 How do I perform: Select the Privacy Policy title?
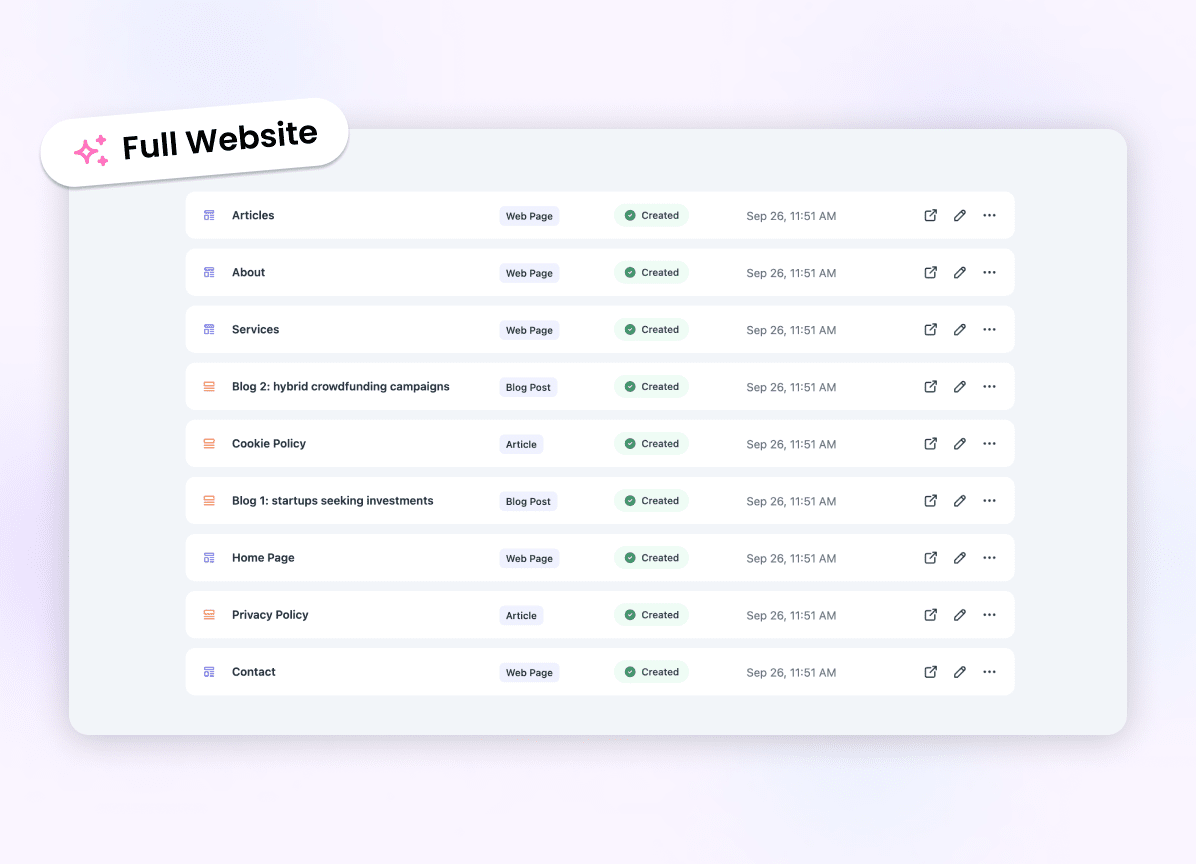coord(270,615)
